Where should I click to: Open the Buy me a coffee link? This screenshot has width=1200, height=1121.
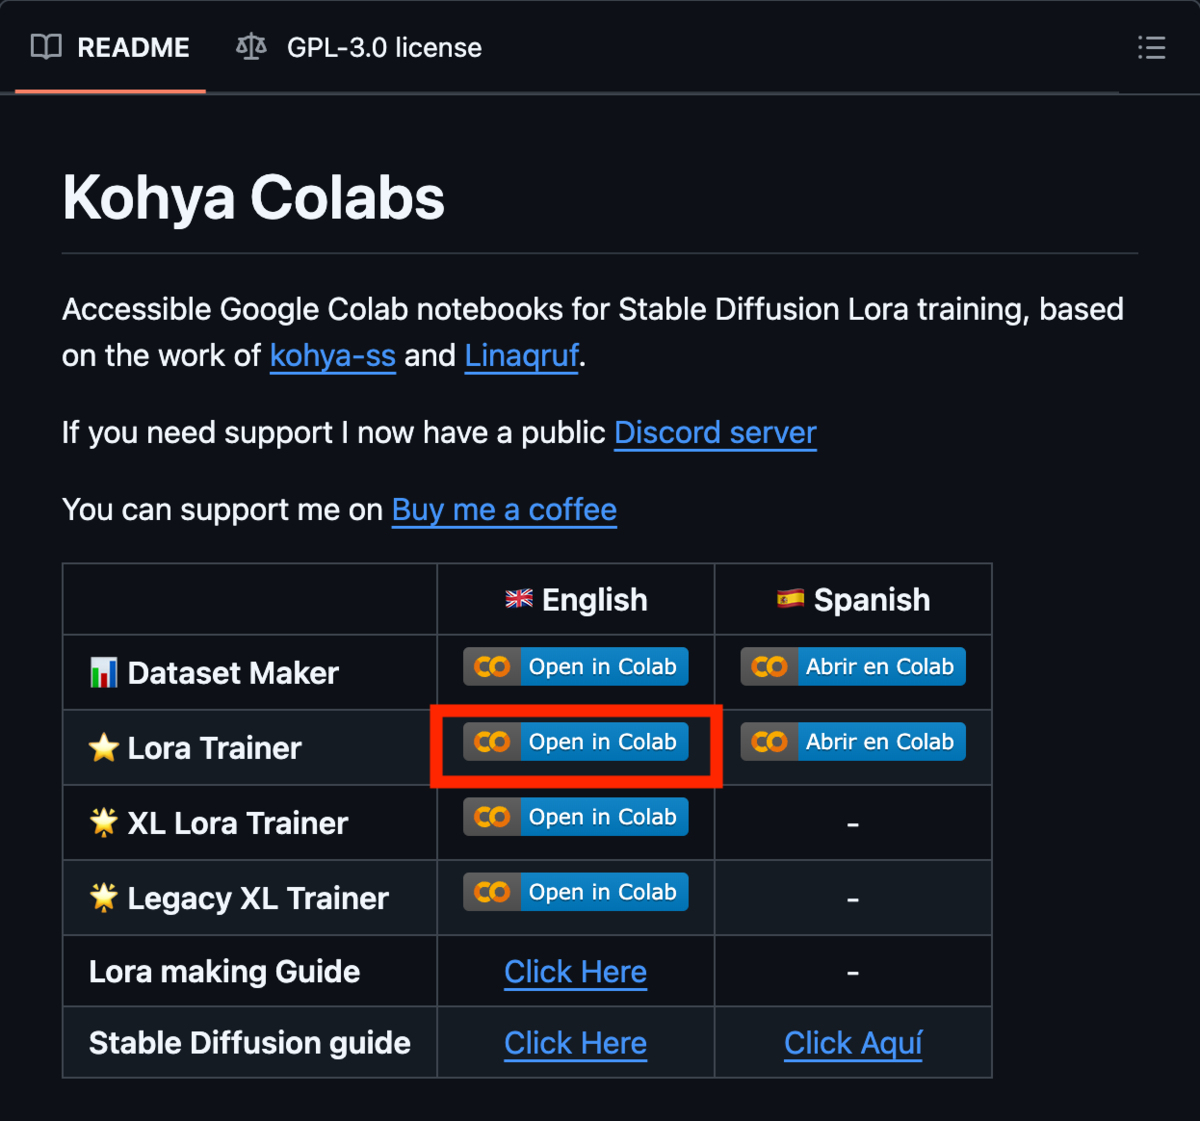point(504,510)
